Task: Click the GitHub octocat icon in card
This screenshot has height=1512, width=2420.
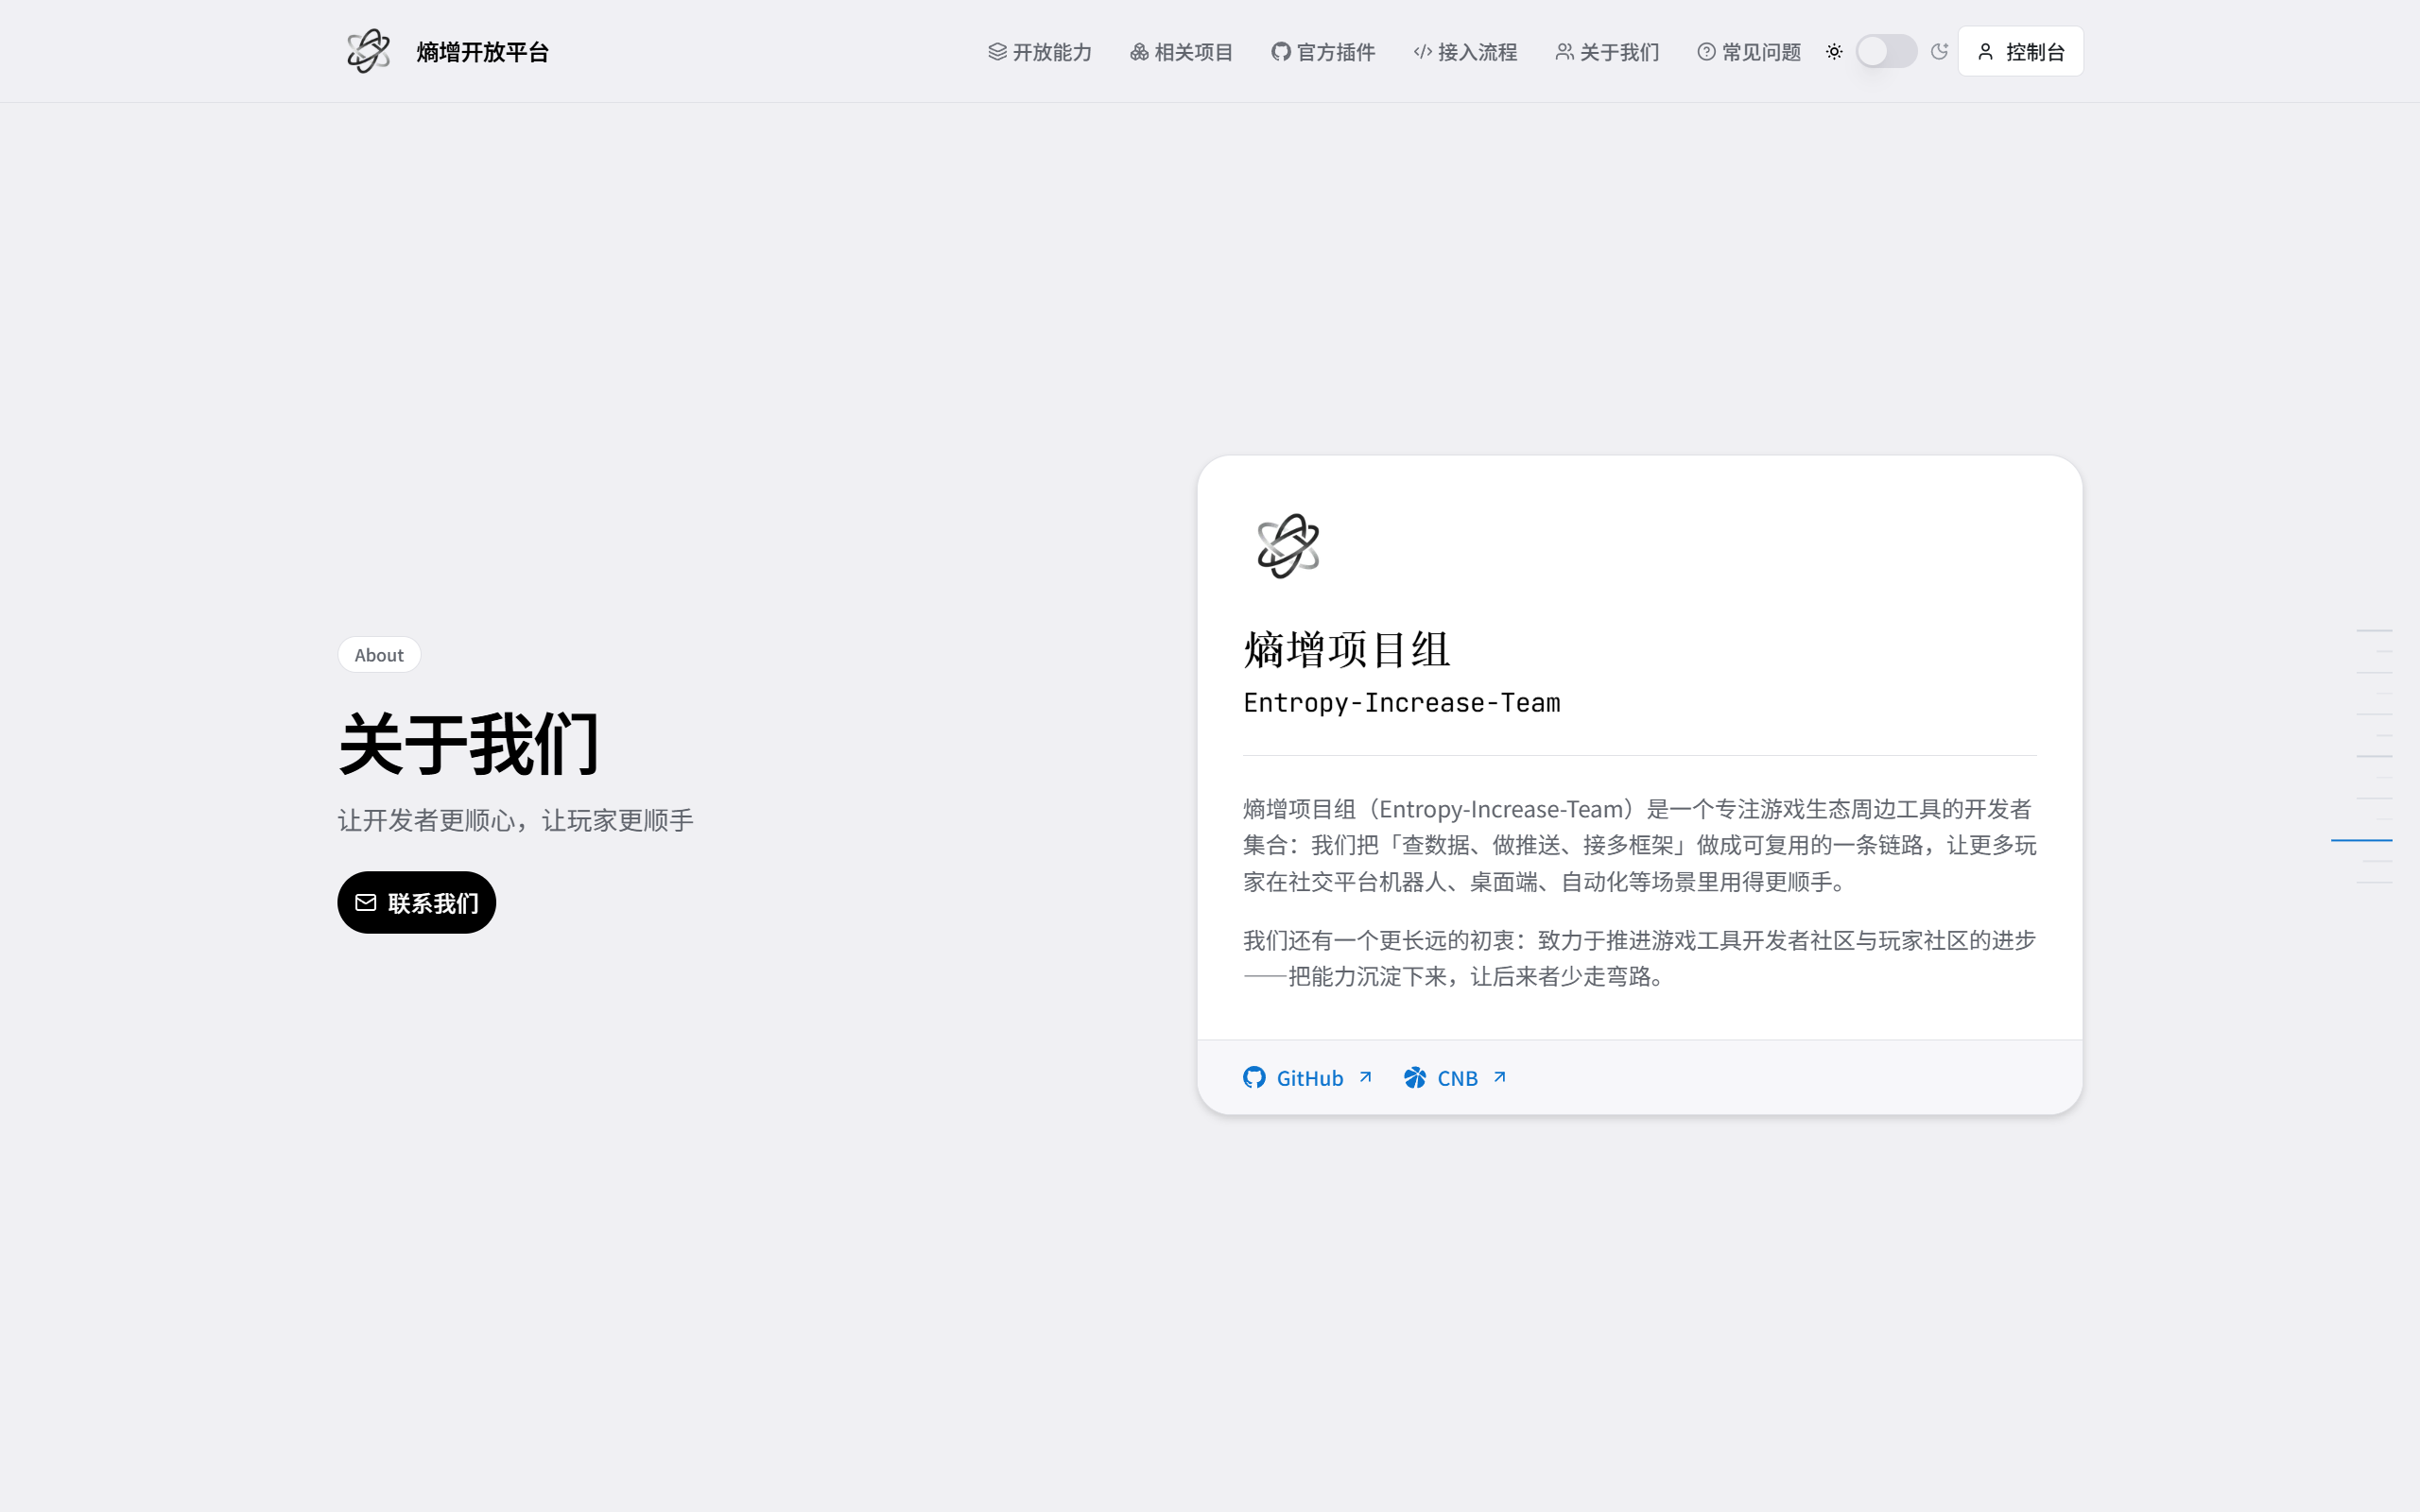Action: coord(1254,1077)
